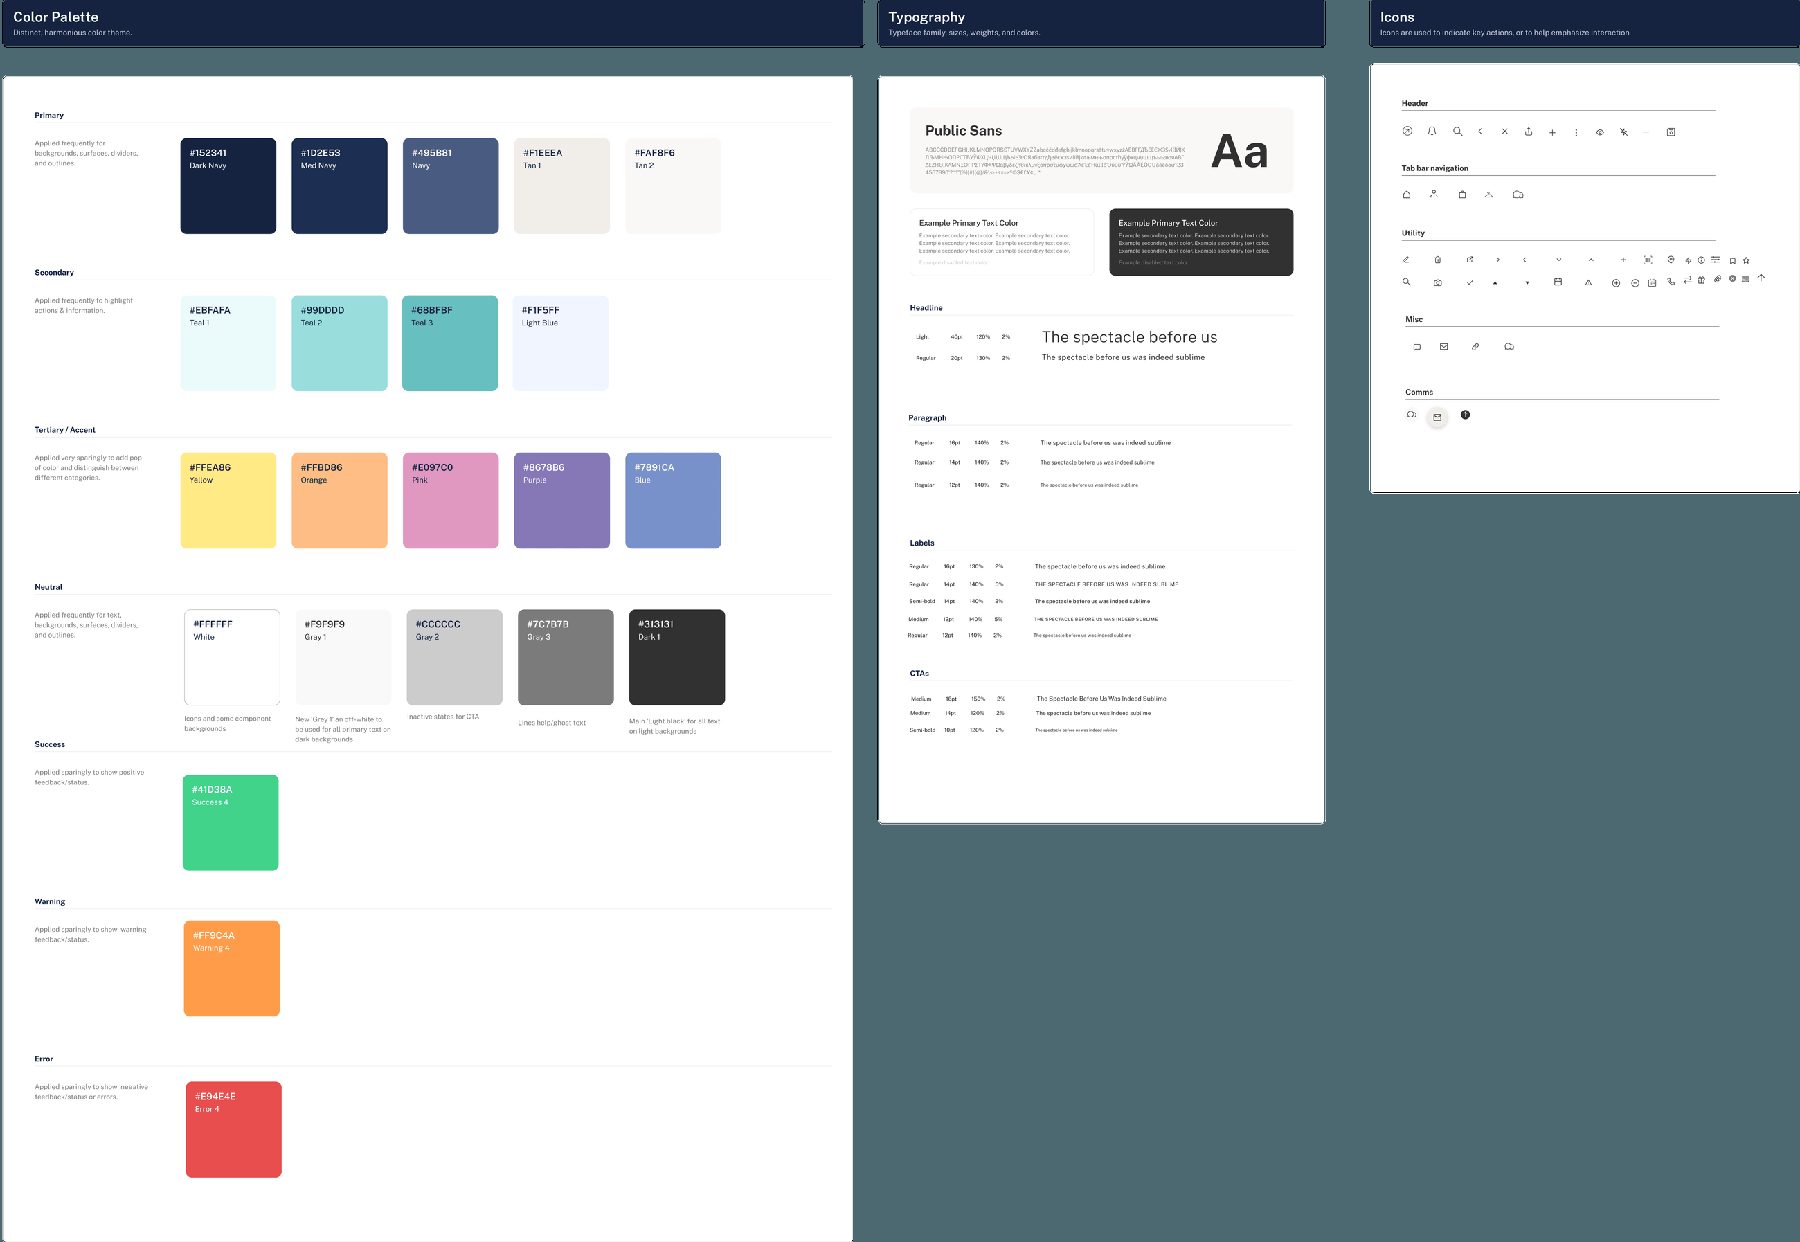Click the scan frame icon in Utility icons

(1648, 260)
